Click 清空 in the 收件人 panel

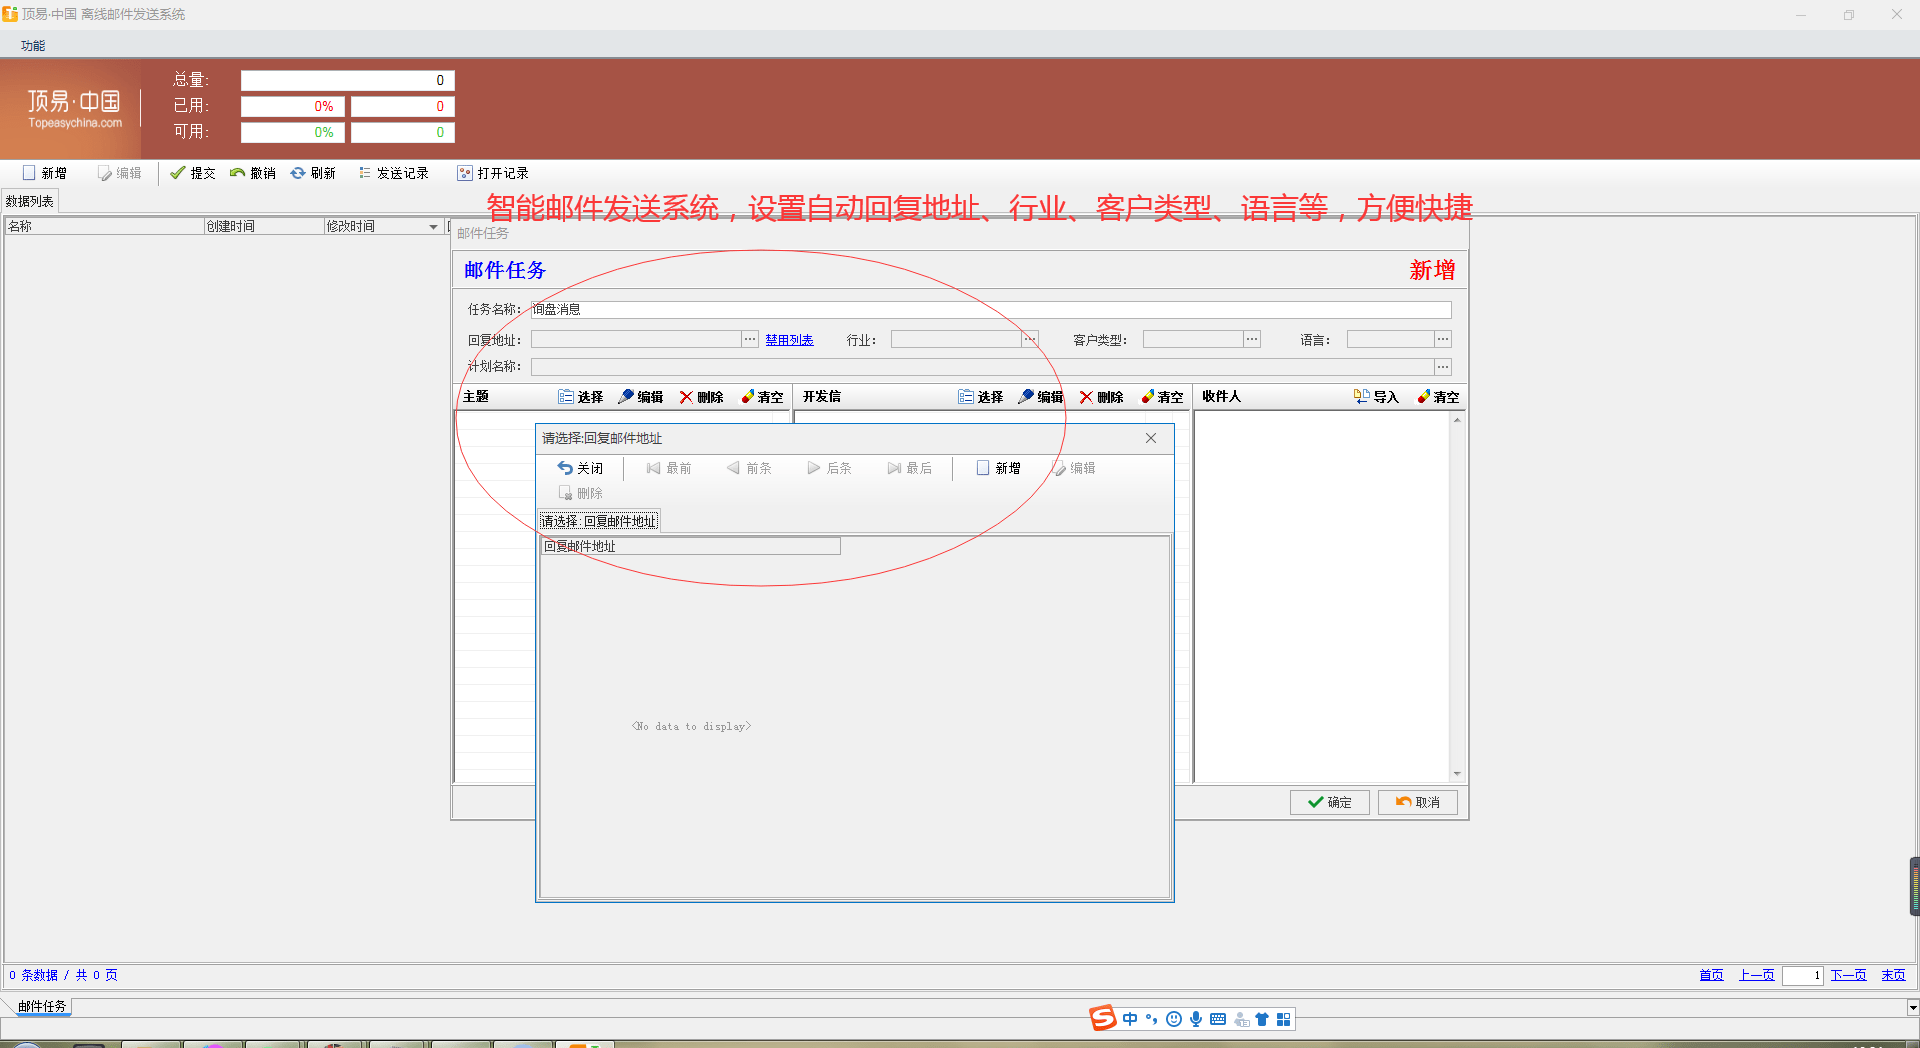(1438, 397)
